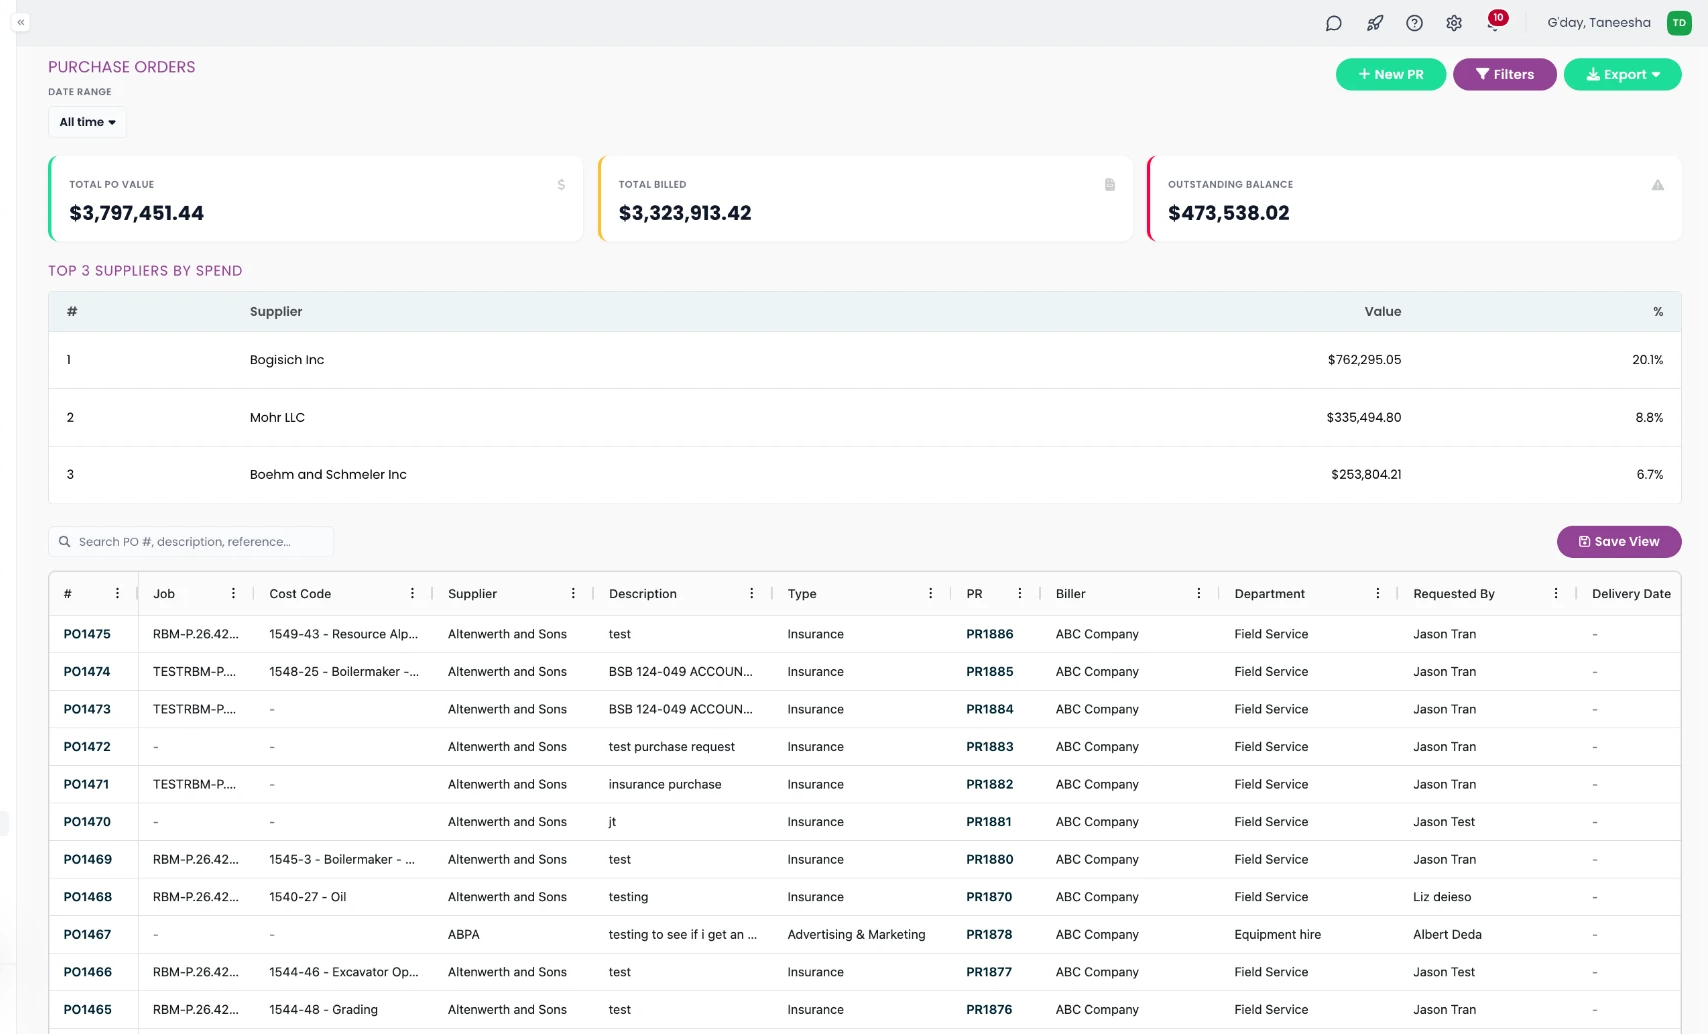Open the help question mark icon
Viewport: 1708px width, 1034px height.
click(x=1414, y=23)
